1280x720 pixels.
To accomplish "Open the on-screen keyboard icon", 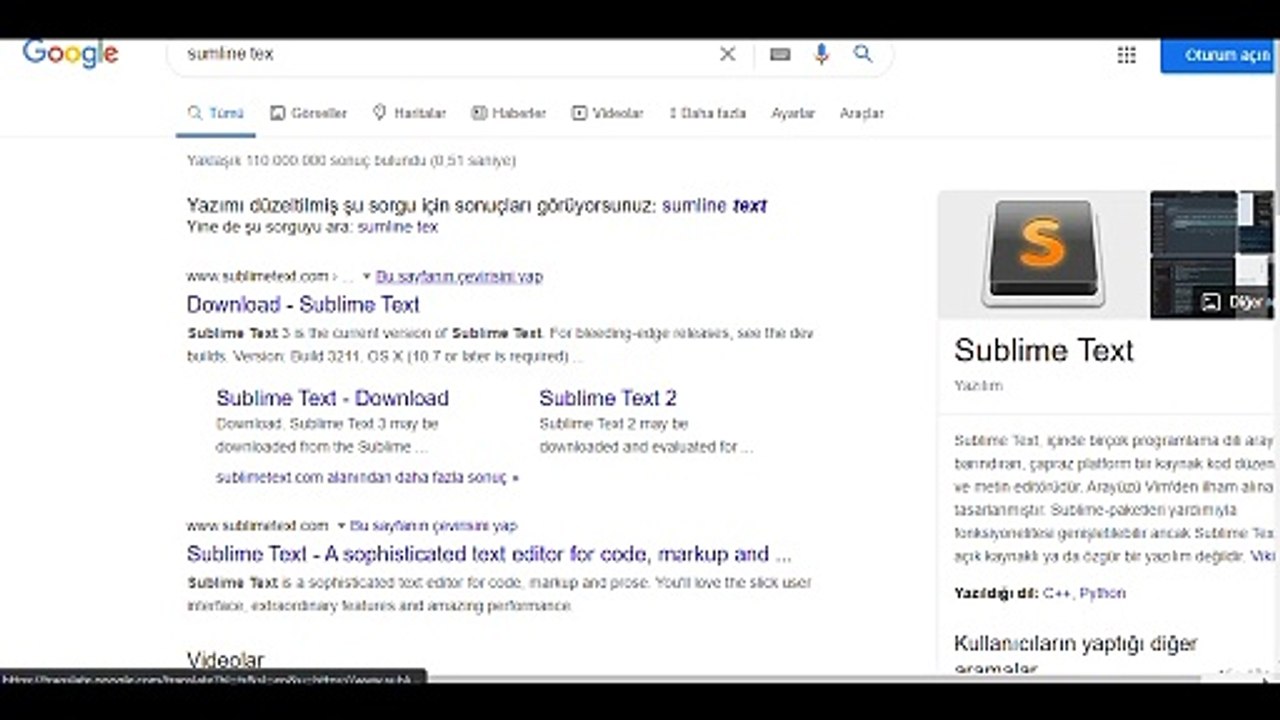I will (780, 54).
